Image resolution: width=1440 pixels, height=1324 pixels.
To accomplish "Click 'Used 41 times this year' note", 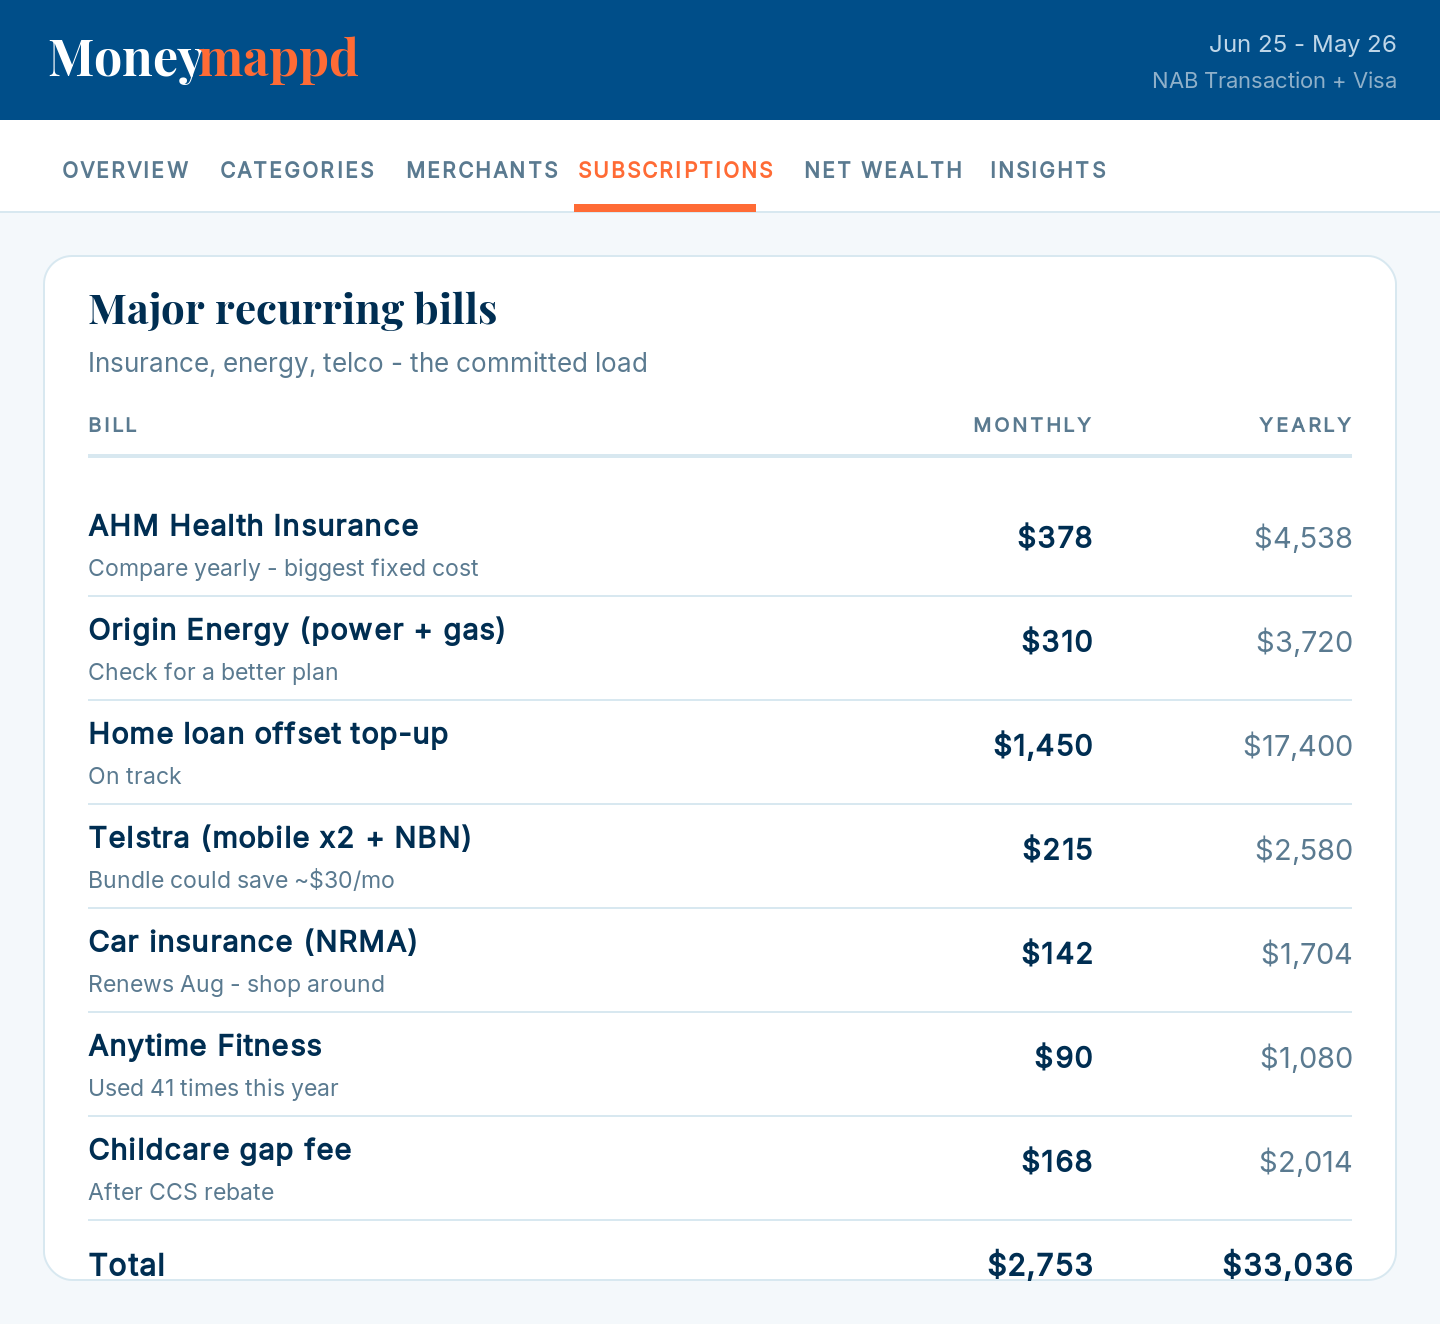I will pos(213,1088).
